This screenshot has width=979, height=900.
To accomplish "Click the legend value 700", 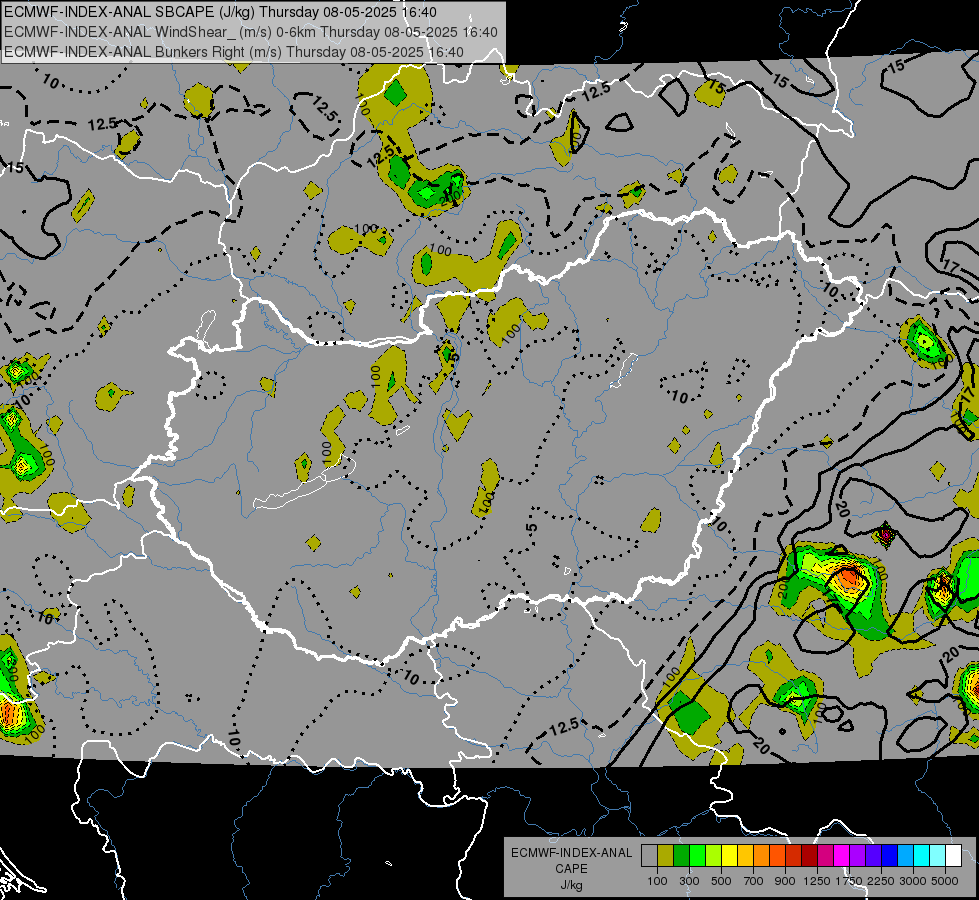I will coord(754,881).
